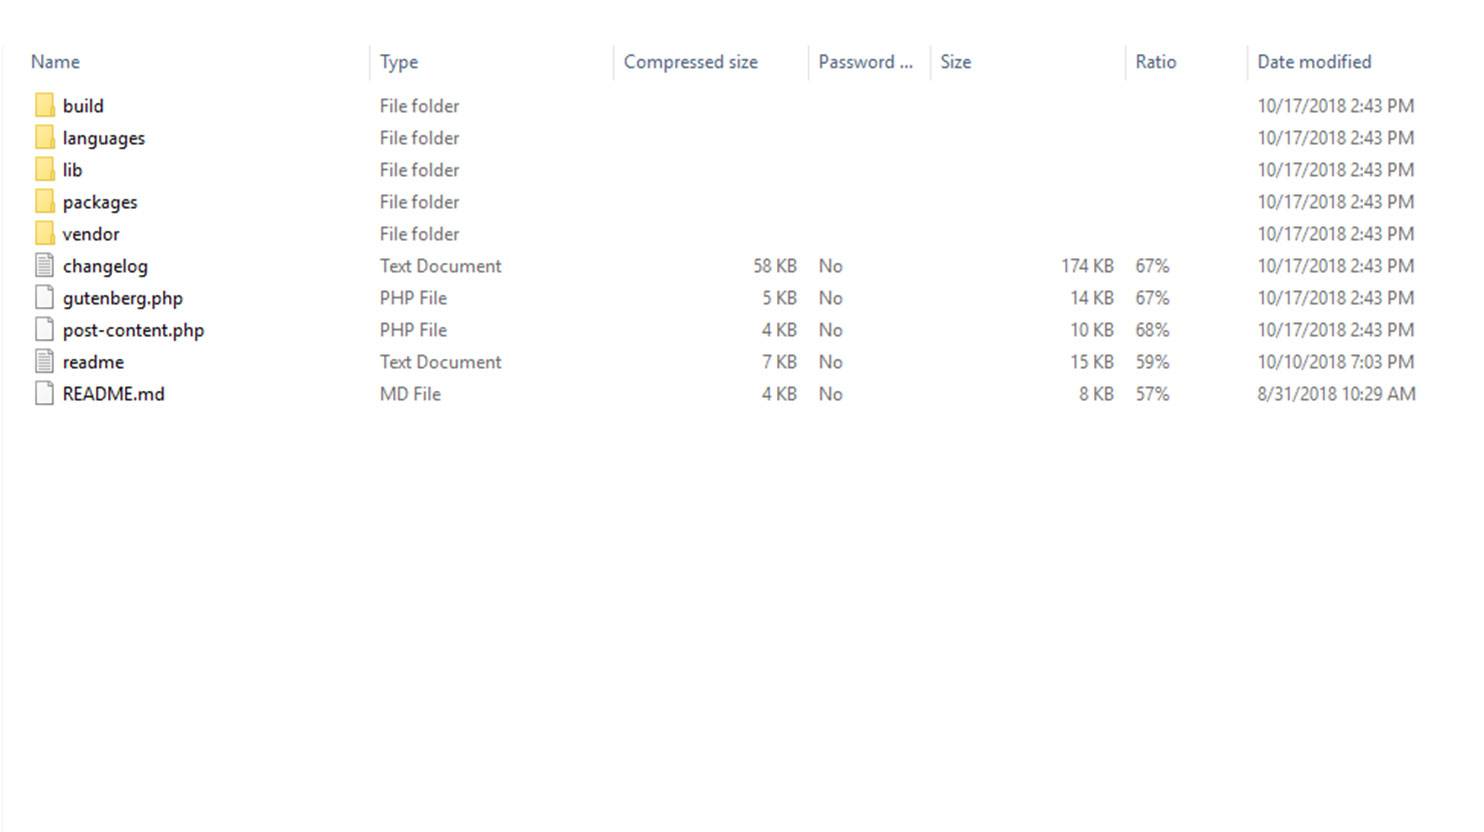Click the 10/10/2018 7:03 PM date
1484x832 pixels.
tap(1335, 362)
